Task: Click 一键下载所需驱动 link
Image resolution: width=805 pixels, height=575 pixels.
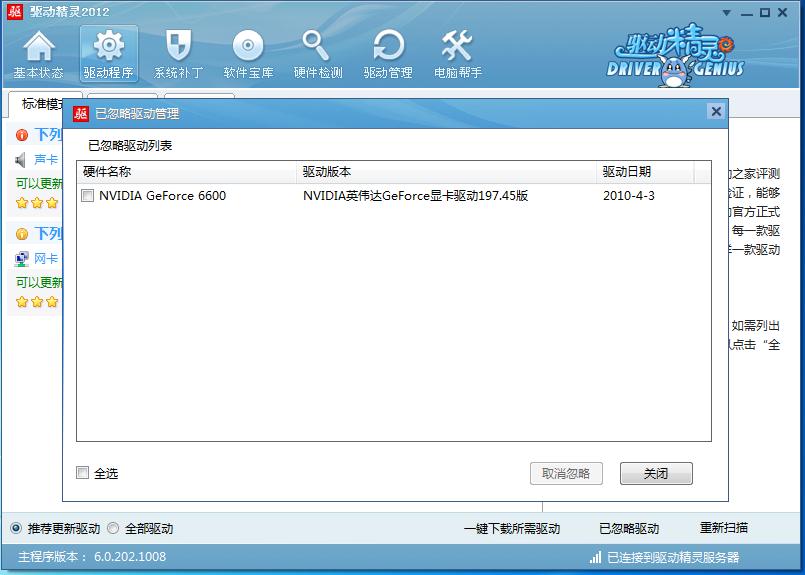Action: tap(512, 528)
